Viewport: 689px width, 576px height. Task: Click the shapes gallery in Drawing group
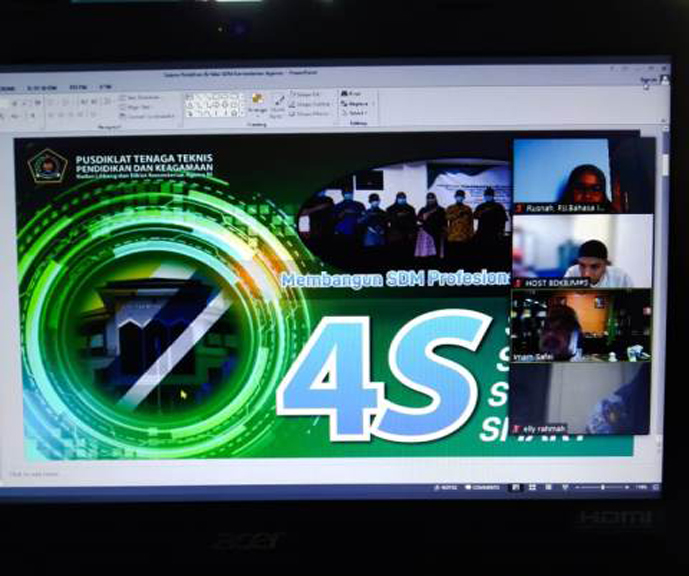click(x=214, y=103)
